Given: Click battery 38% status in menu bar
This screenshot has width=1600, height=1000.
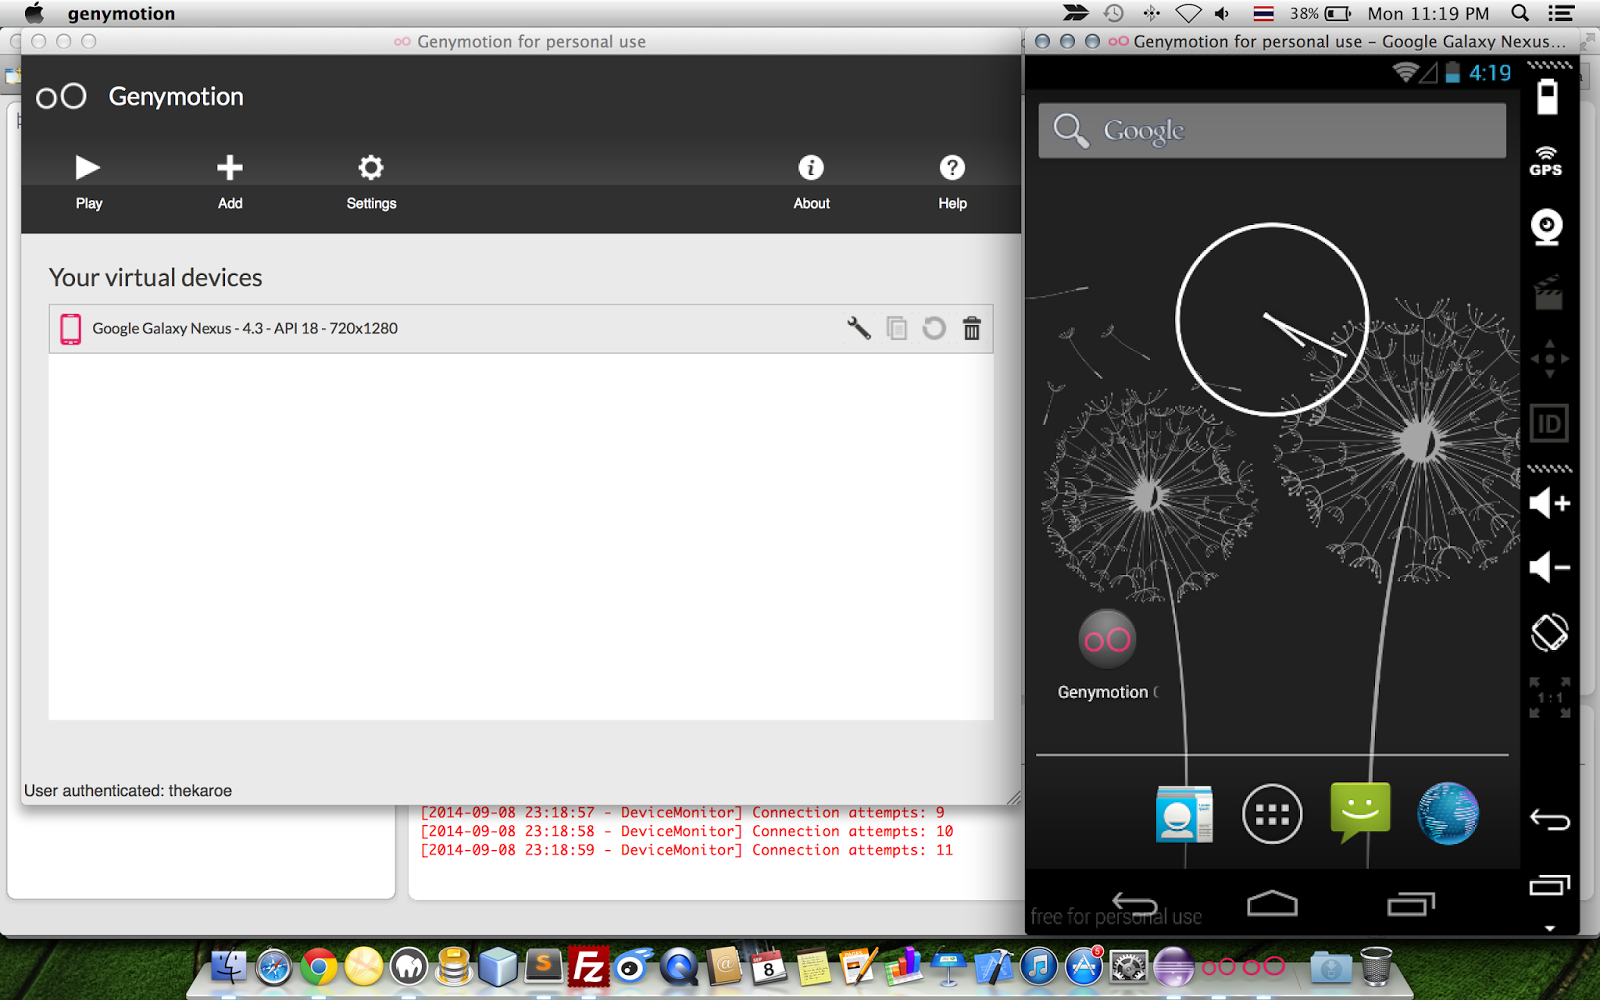Looking at the screenshot, I should [x=1320, y=13].
